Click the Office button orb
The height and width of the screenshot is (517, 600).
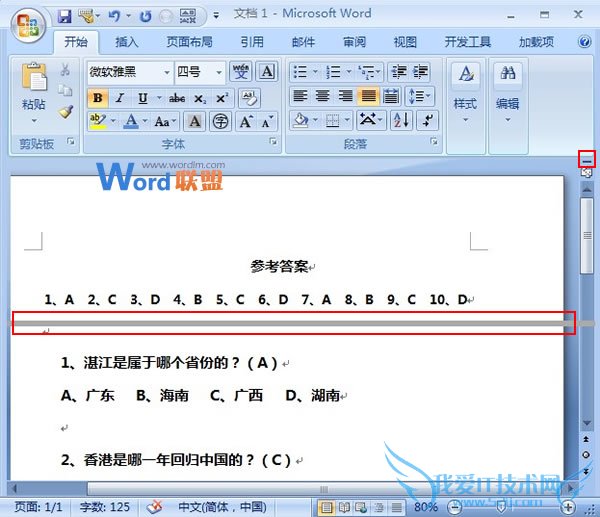pos(28,25)
